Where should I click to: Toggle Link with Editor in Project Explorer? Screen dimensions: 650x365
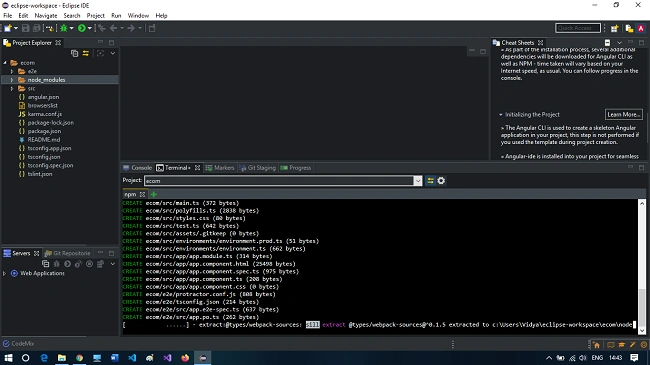tap(86, 53)
